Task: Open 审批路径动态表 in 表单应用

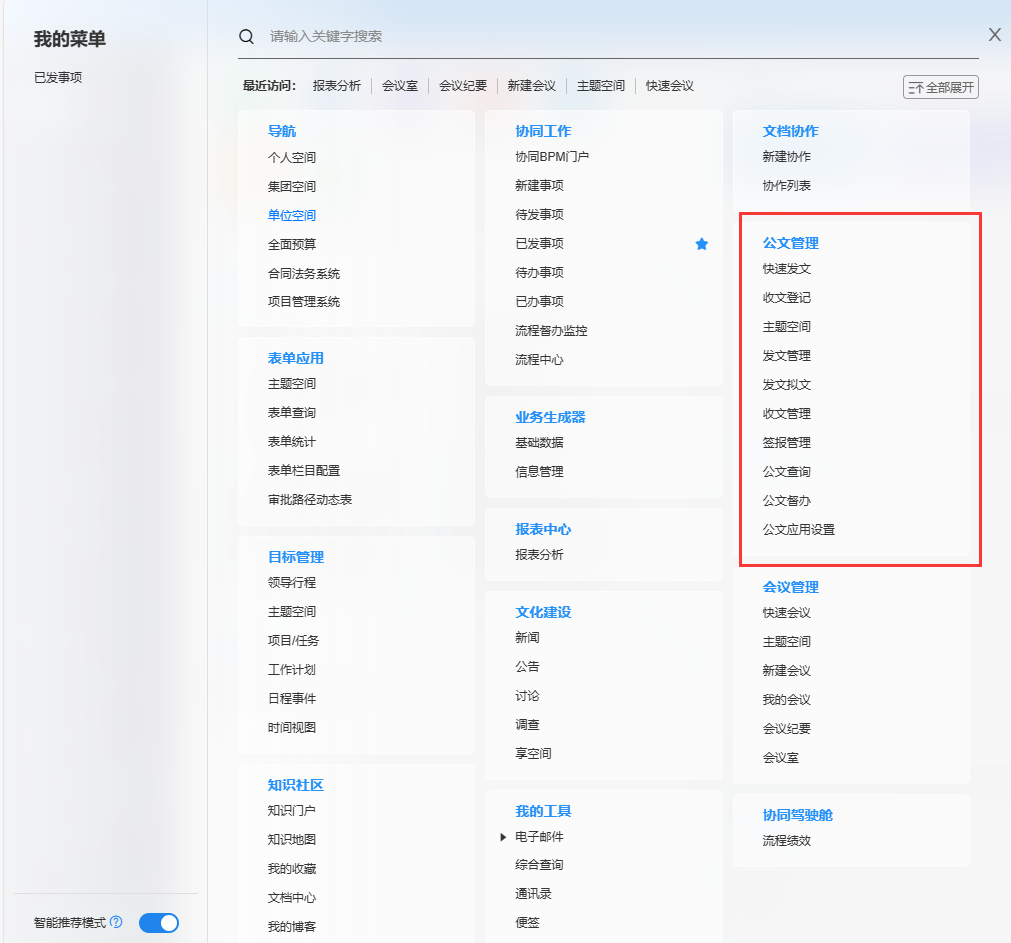Action: click(310, 500)
